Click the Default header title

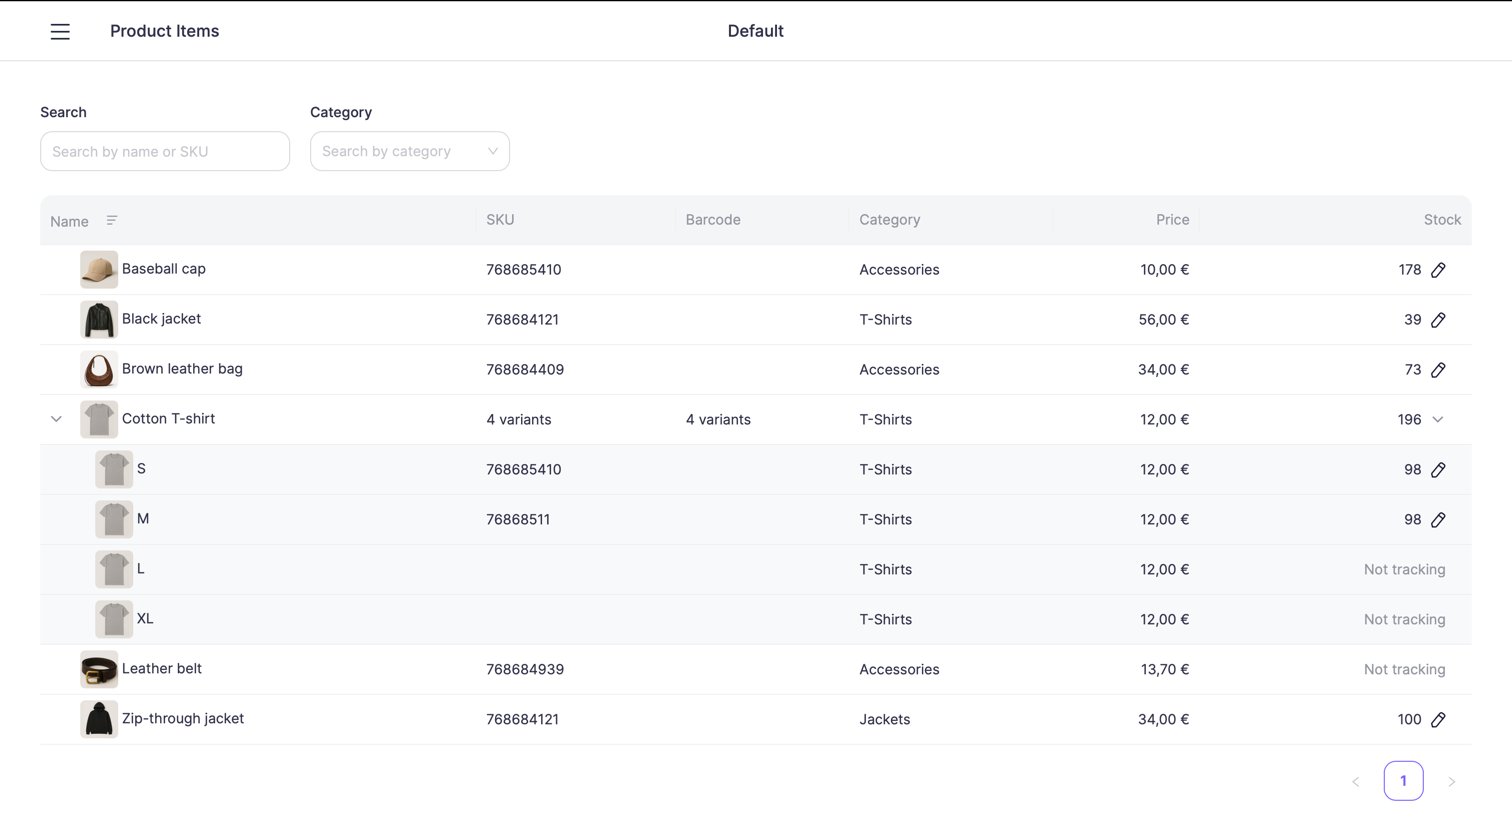(x=755, y=31)
